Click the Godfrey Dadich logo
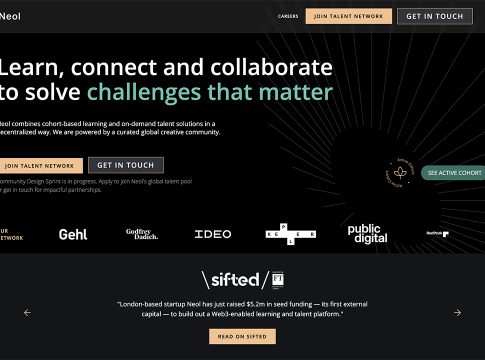485x360 pixels. 142,234
